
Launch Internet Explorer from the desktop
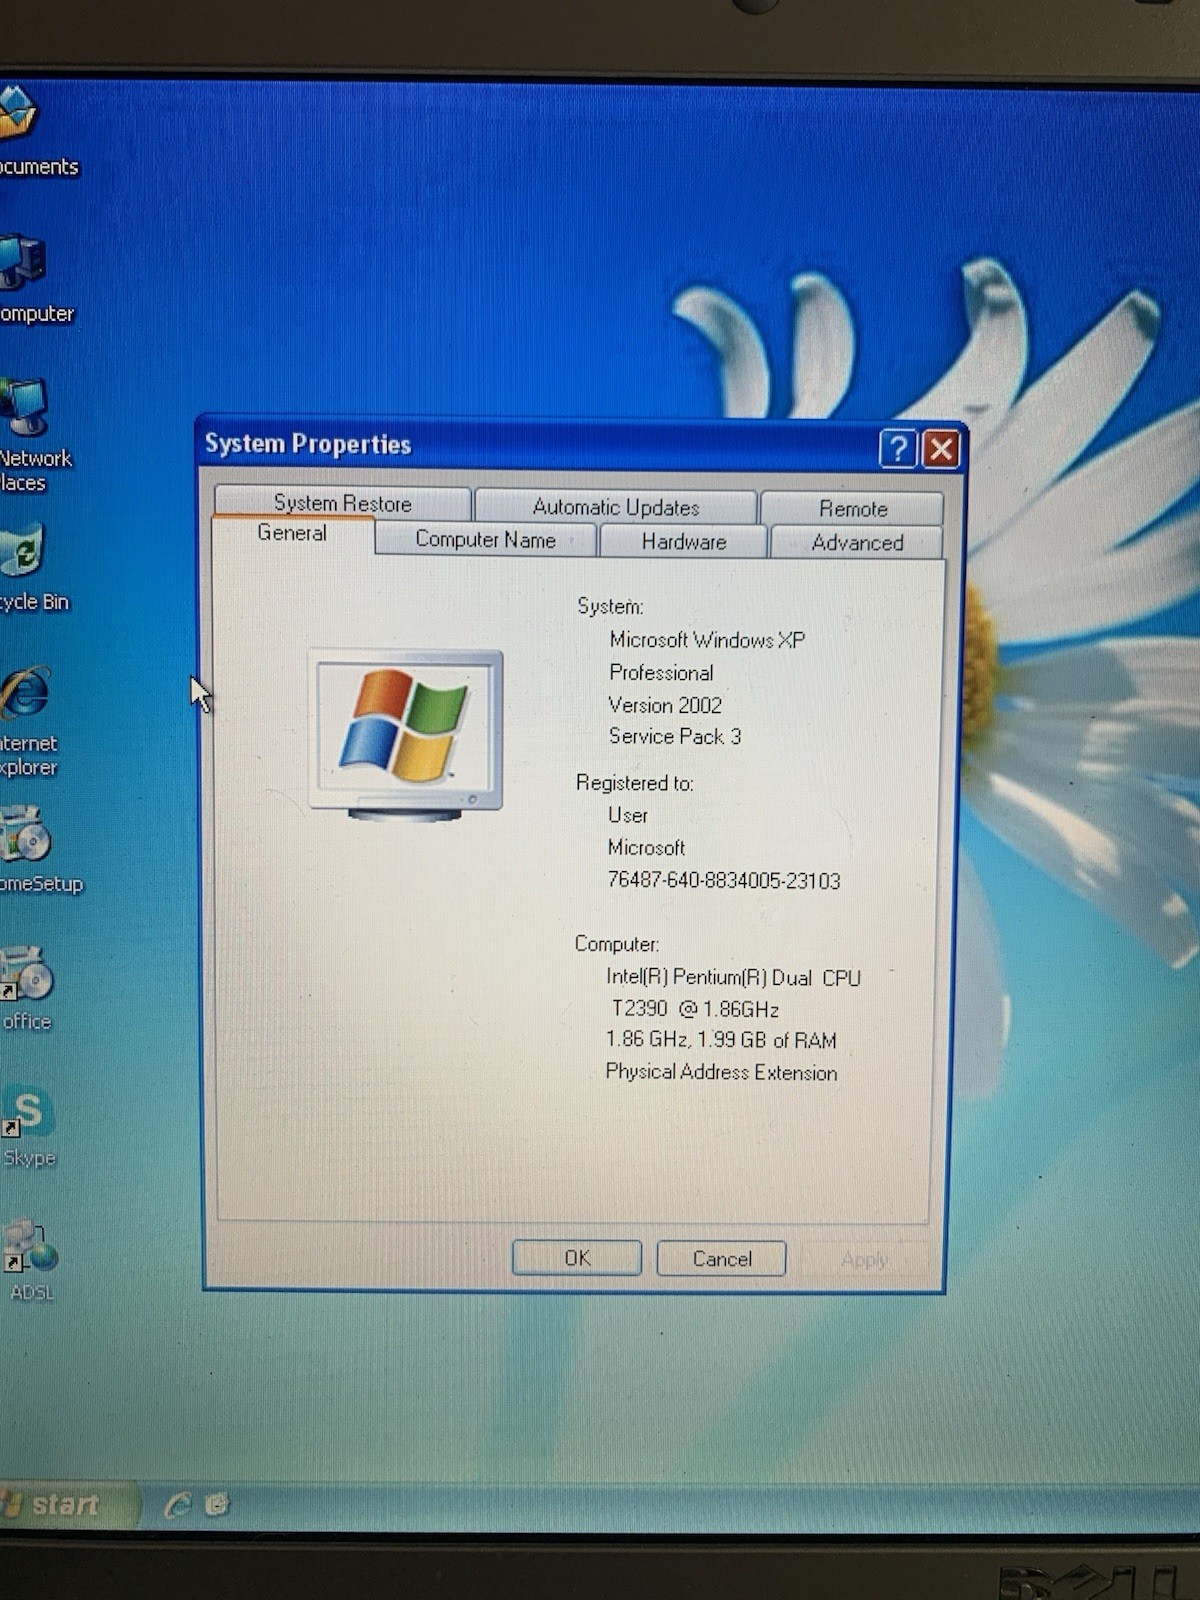tap(26, 692)
